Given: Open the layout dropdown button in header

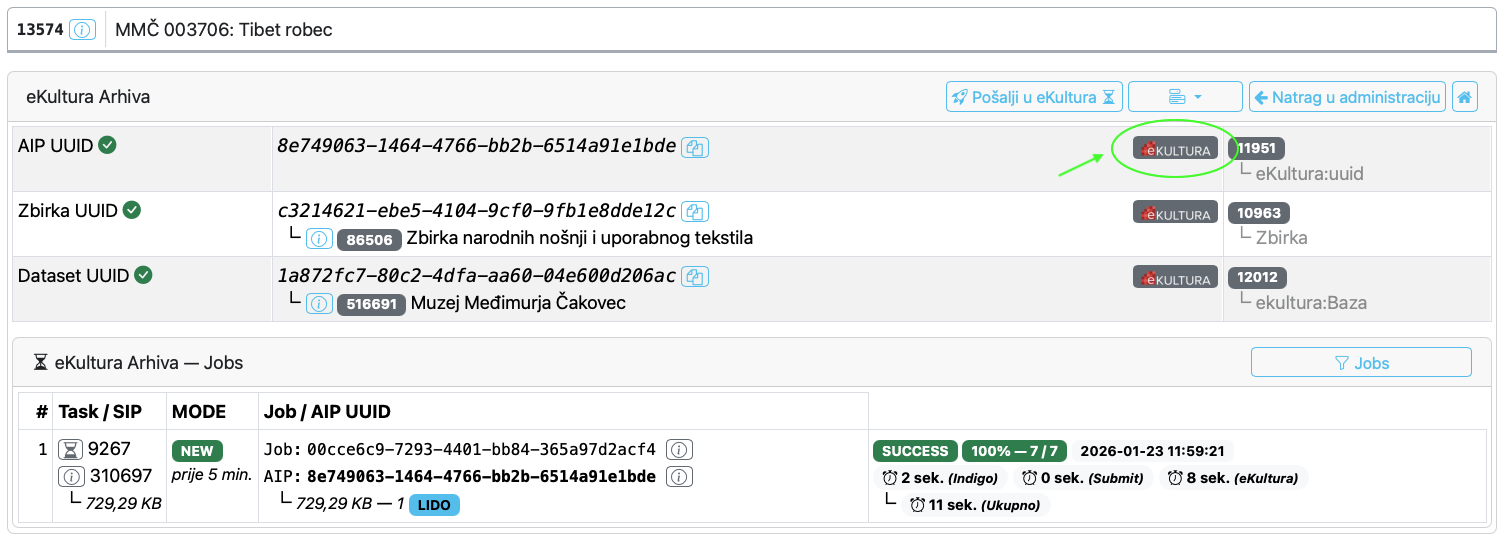Looking at the screenshot, I should [x=1185, y=97].
